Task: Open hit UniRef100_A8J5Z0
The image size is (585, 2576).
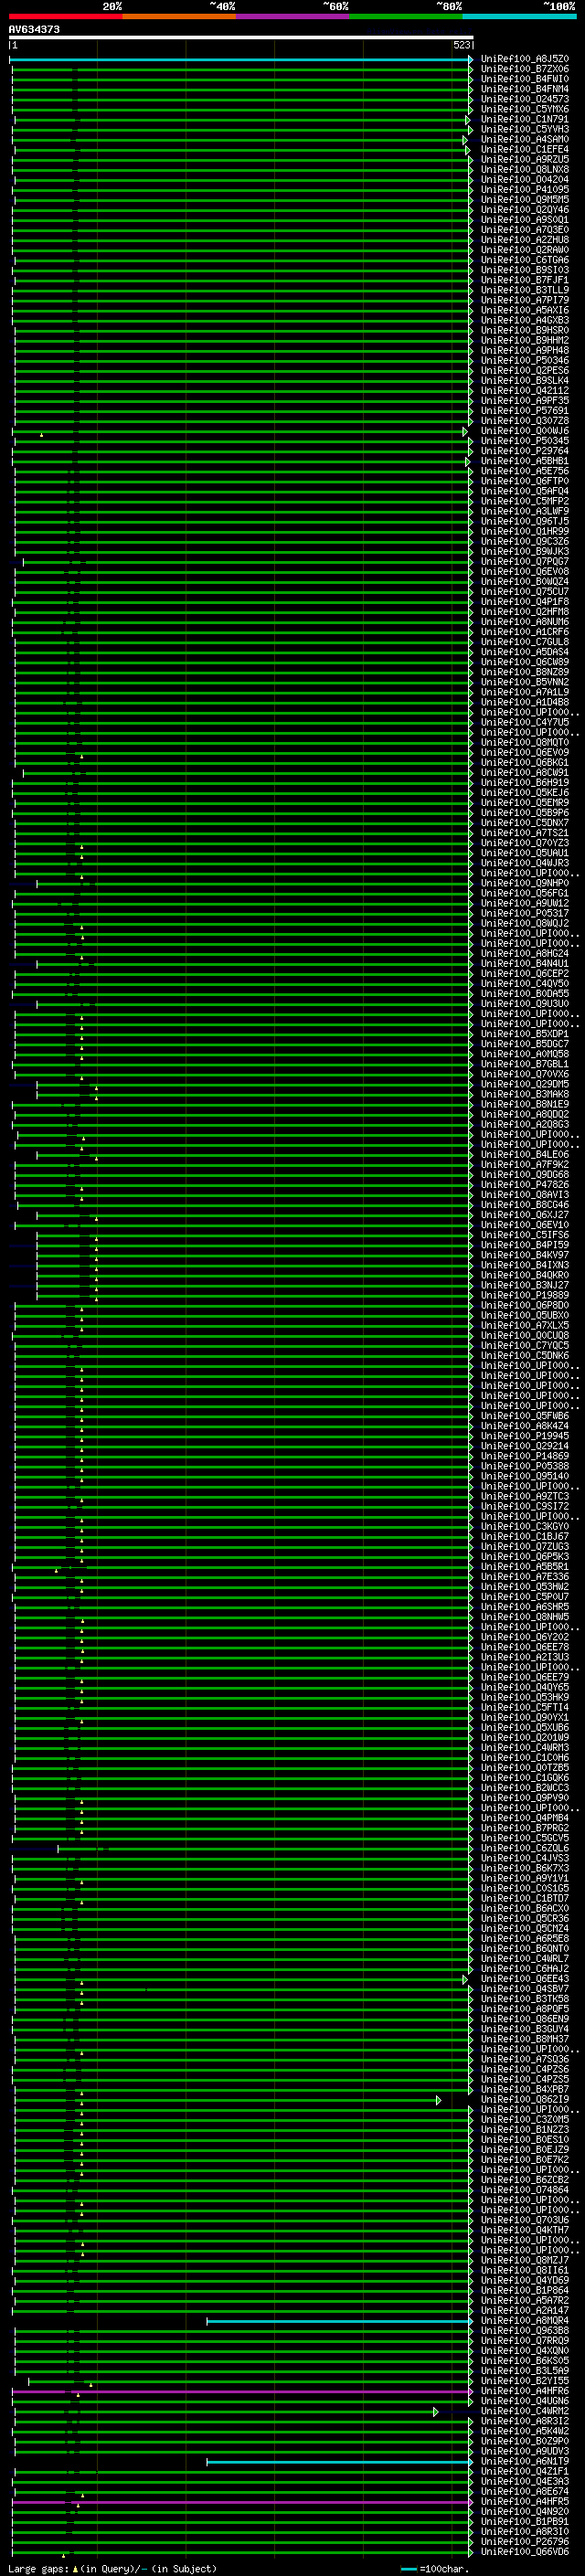Action: tap(525, 59)
